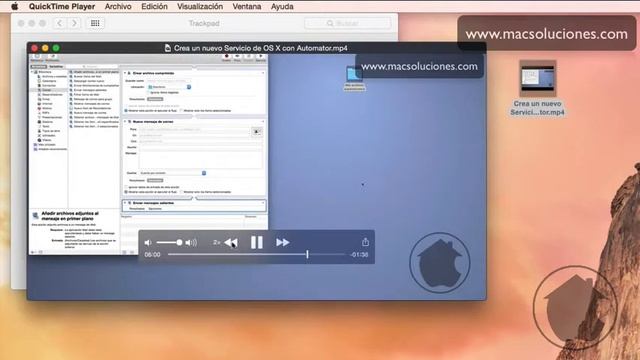This screenshot has height=360, width=640.
Task: Click the document icon in QuickTime title bar
Action: point(167,48)
